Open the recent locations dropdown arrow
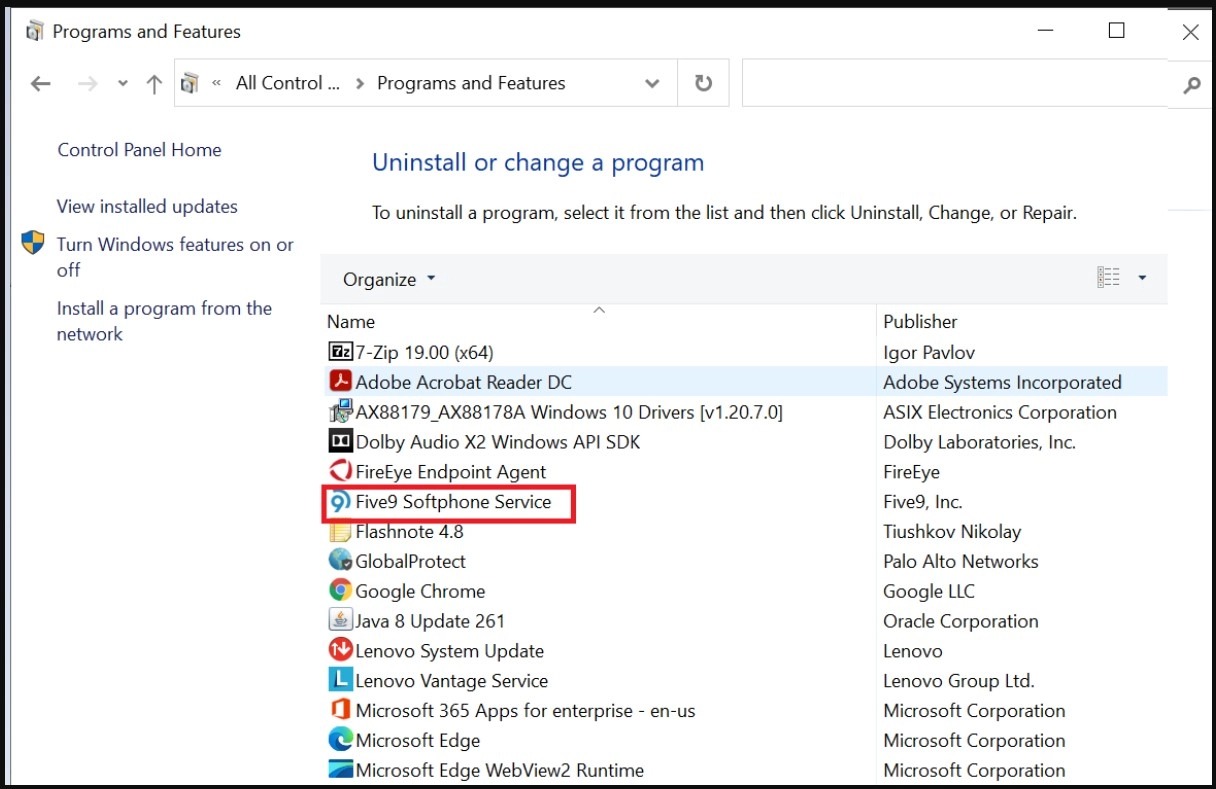This screenshot has height=789, width=1216. [x=123, y=84]
